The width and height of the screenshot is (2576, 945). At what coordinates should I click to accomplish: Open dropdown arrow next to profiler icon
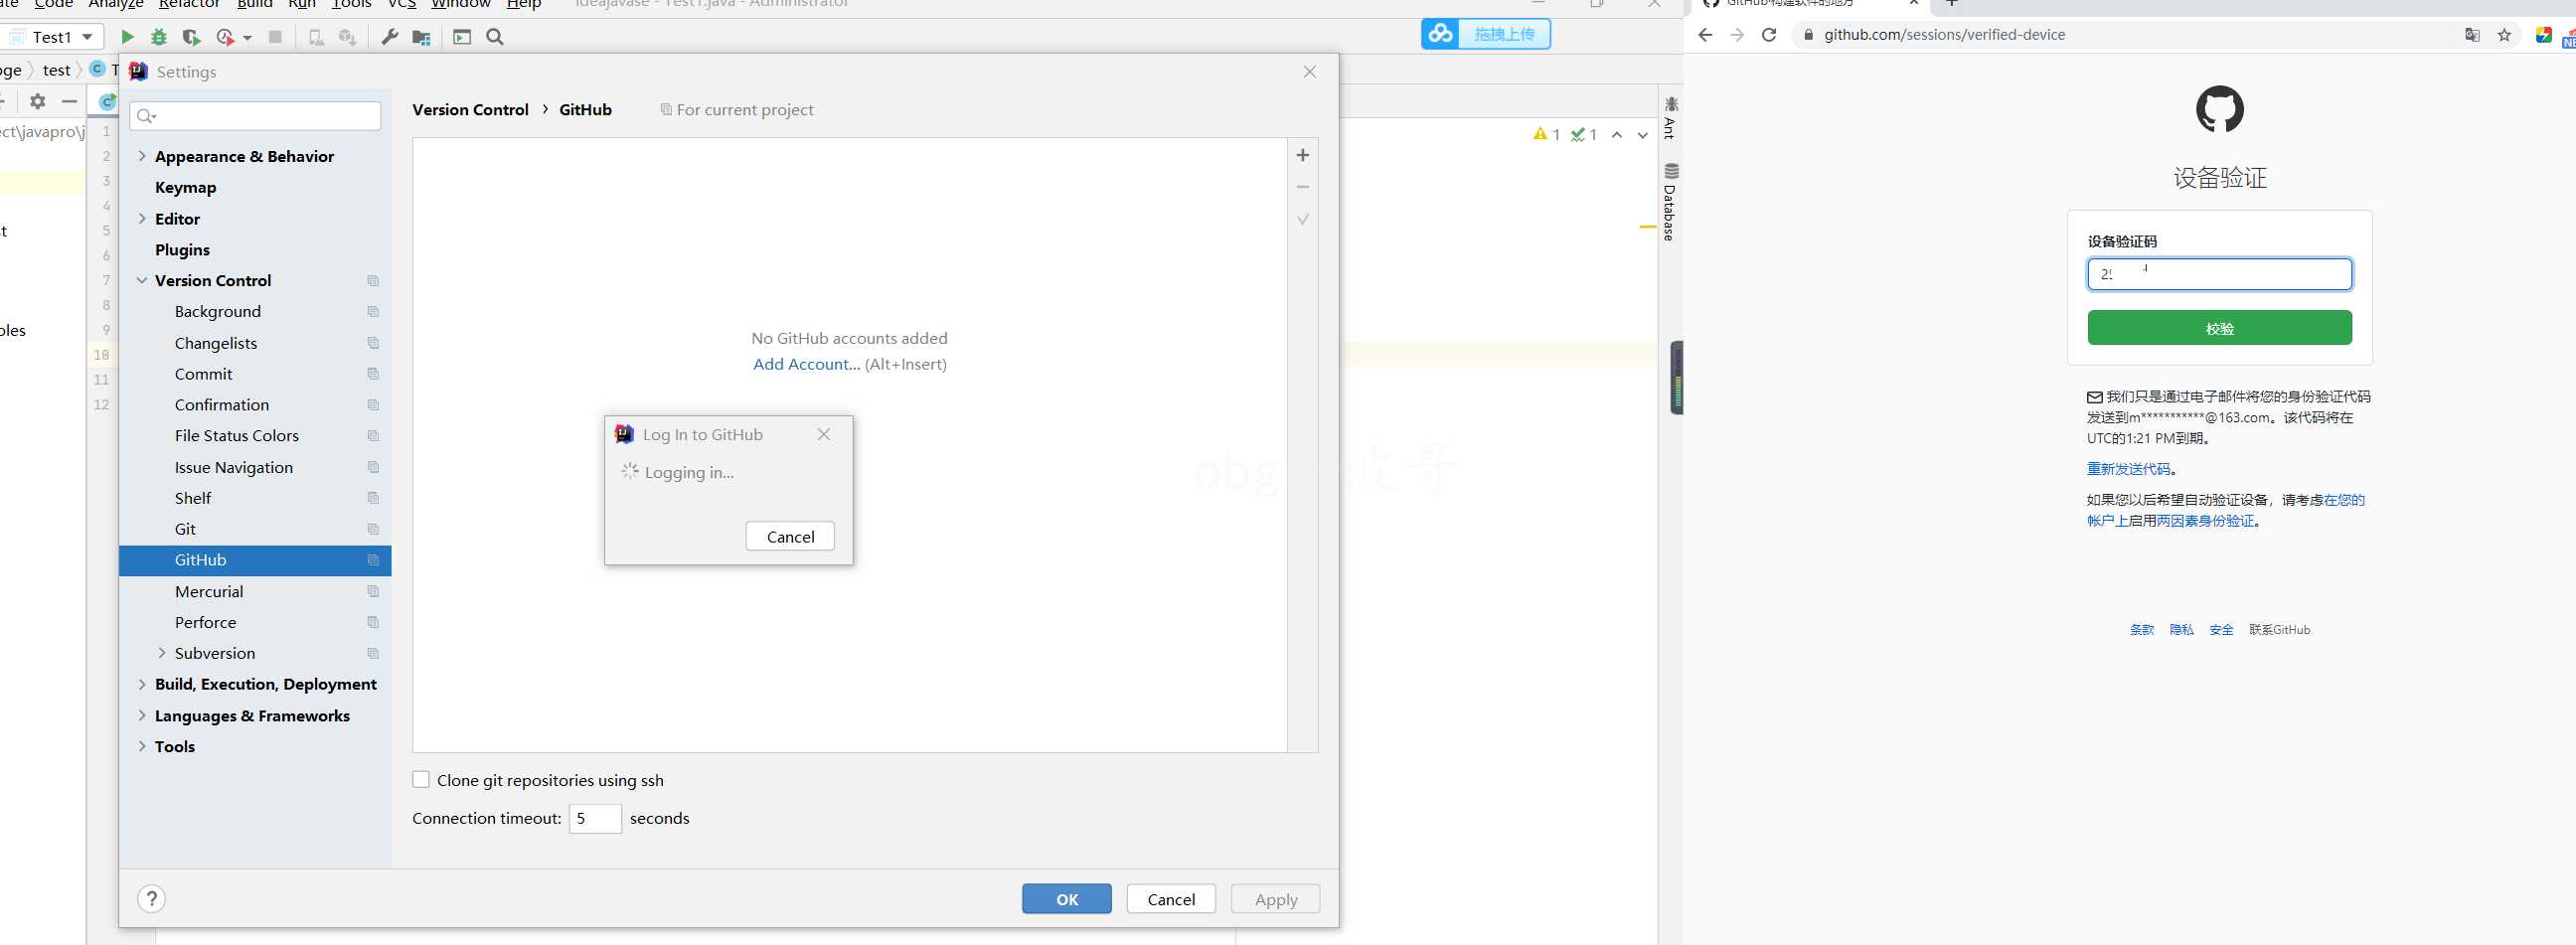[247, 38]
